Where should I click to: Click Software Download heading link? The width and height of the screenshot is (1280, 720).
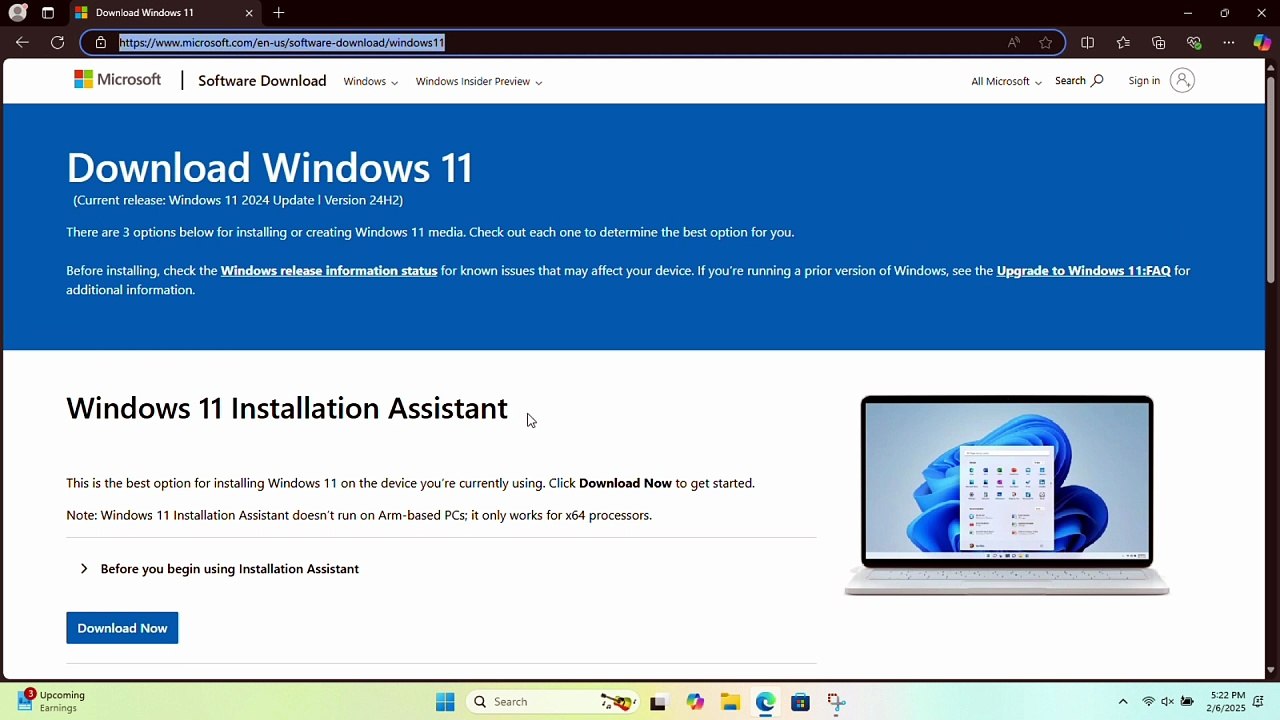tap(262, 81)
